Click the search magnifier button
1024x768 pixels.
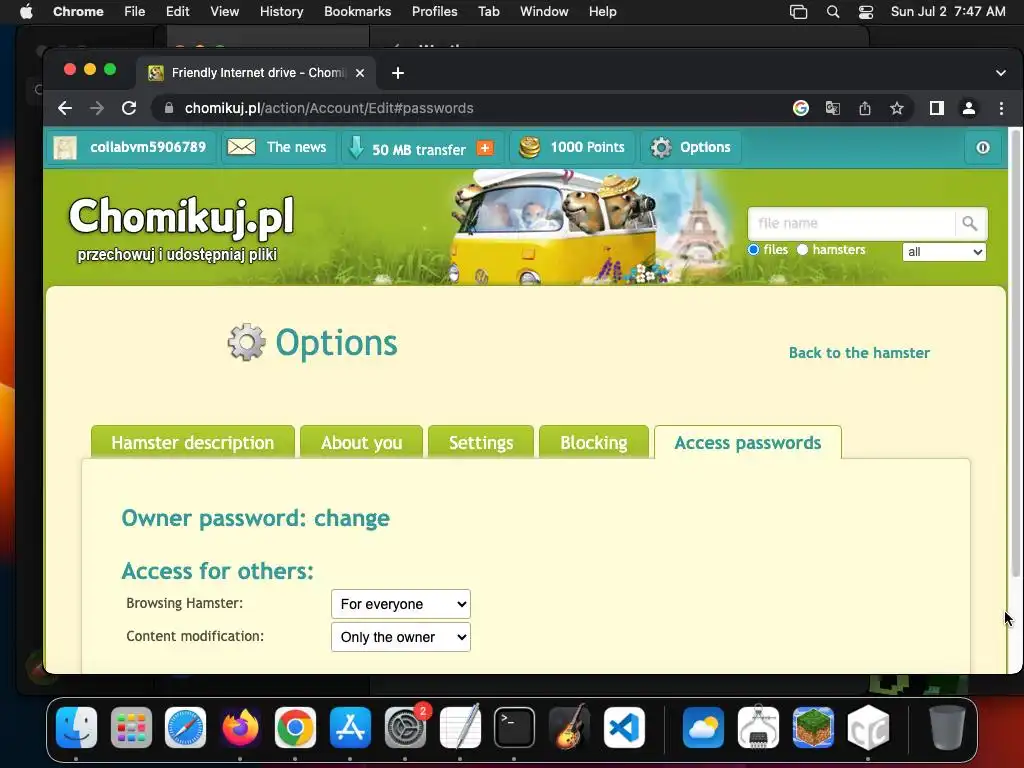pos(970,223)
